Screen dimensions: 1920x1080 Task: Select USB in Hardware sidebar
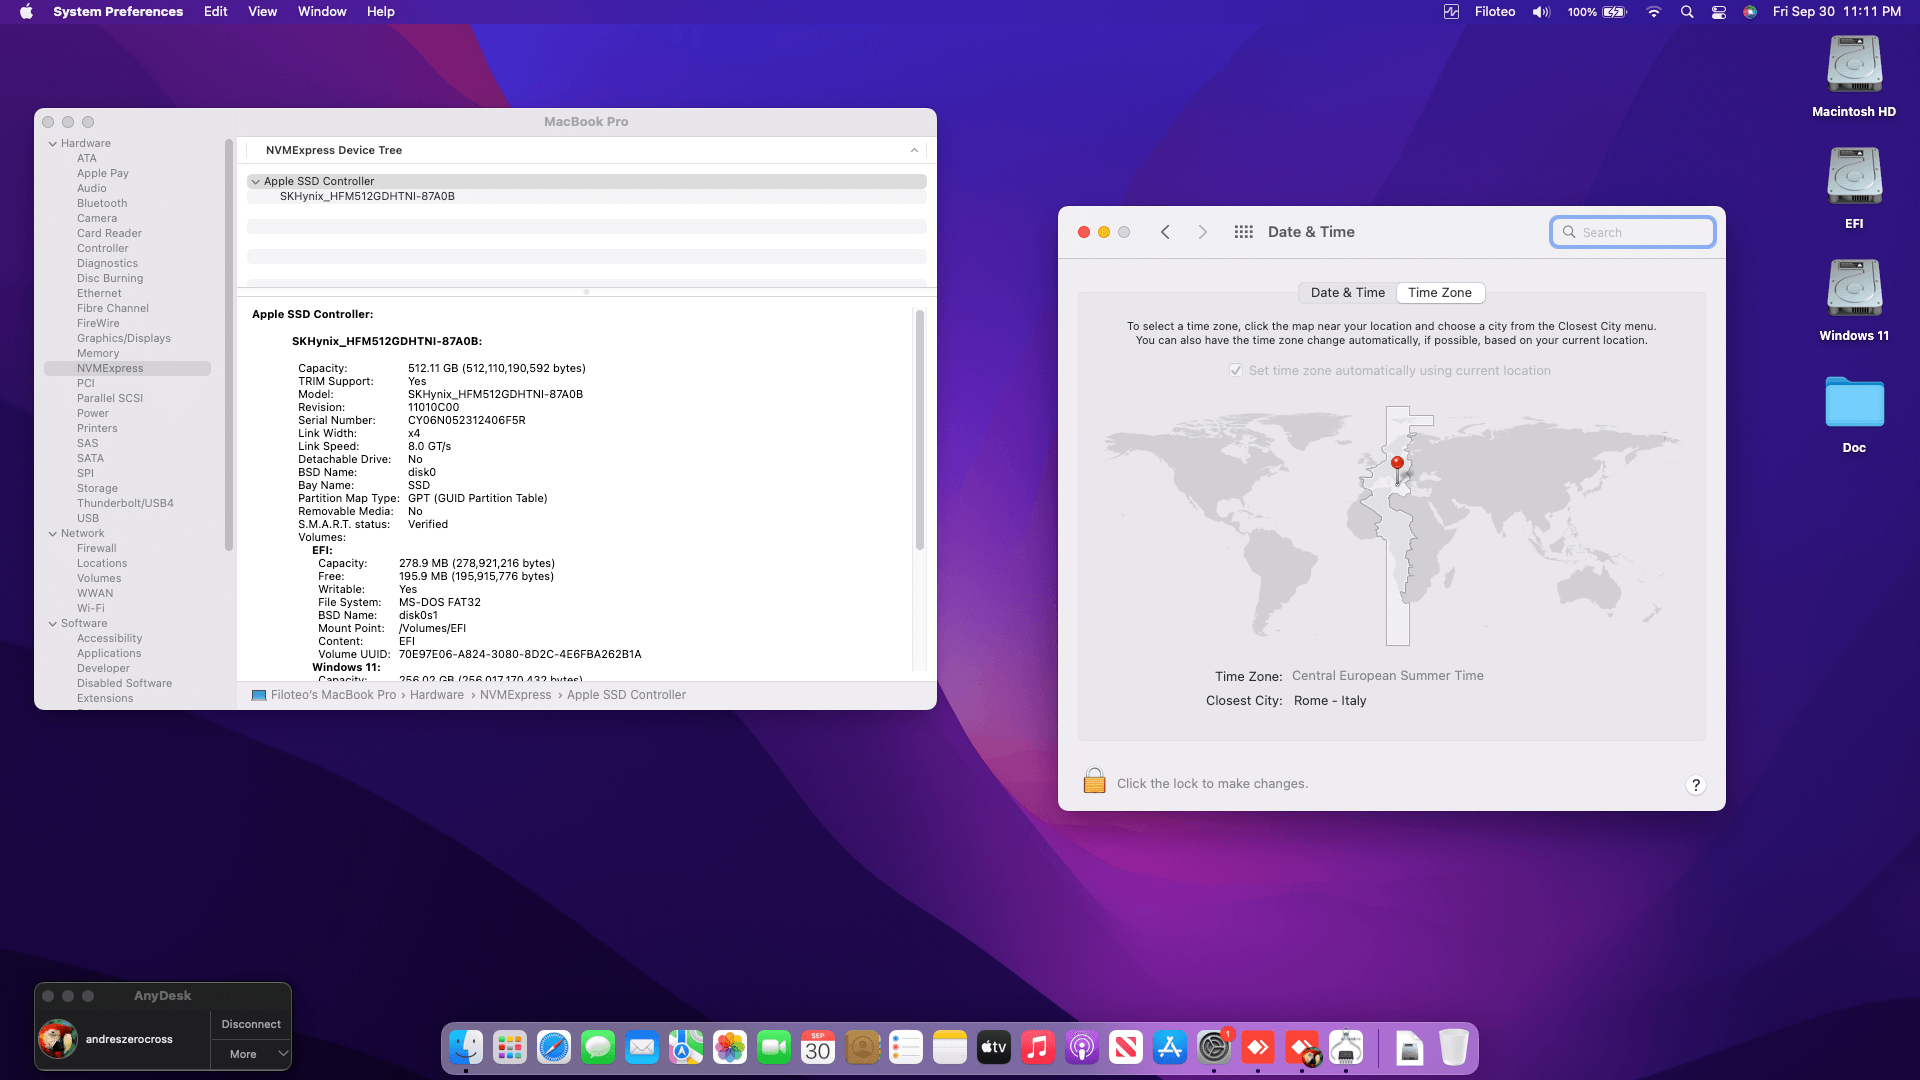pyautogui.click(x=88, y=519)
